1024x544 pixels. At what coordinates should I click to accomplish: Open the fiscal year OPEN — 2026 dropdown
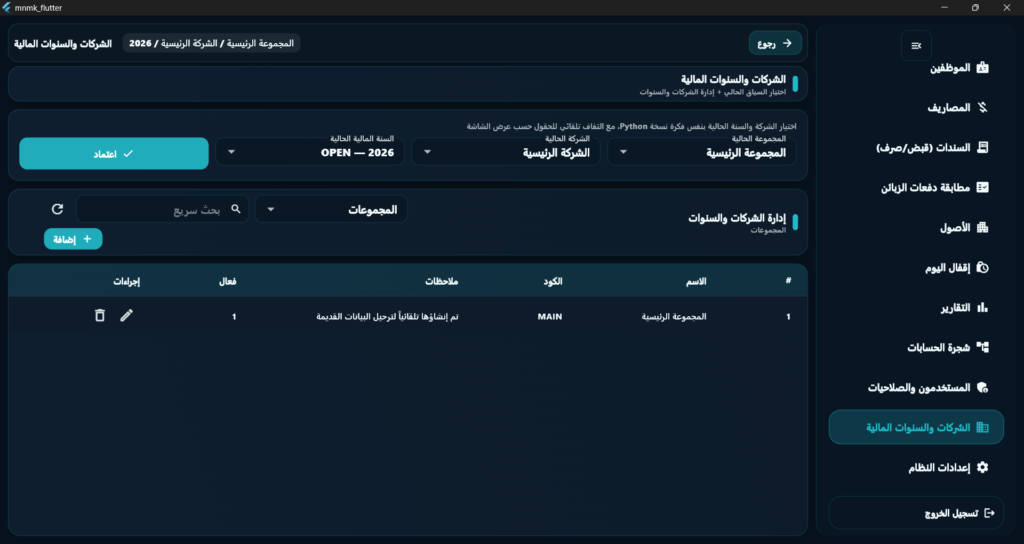[x=310, y=152]
